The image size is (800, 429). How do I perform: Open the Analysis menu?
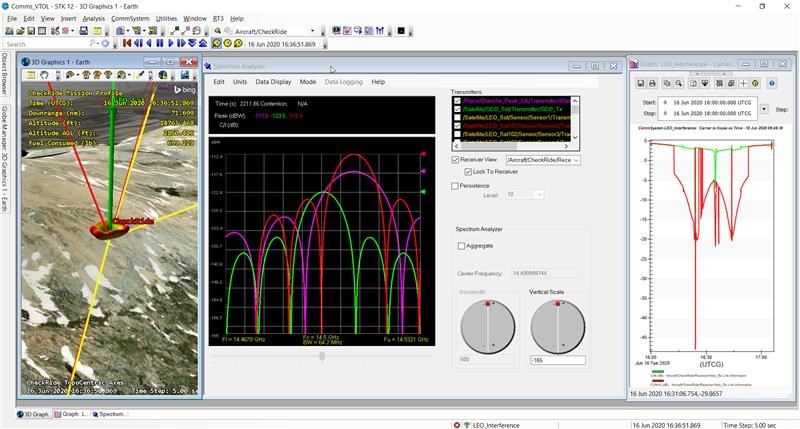tap(93, 18)
